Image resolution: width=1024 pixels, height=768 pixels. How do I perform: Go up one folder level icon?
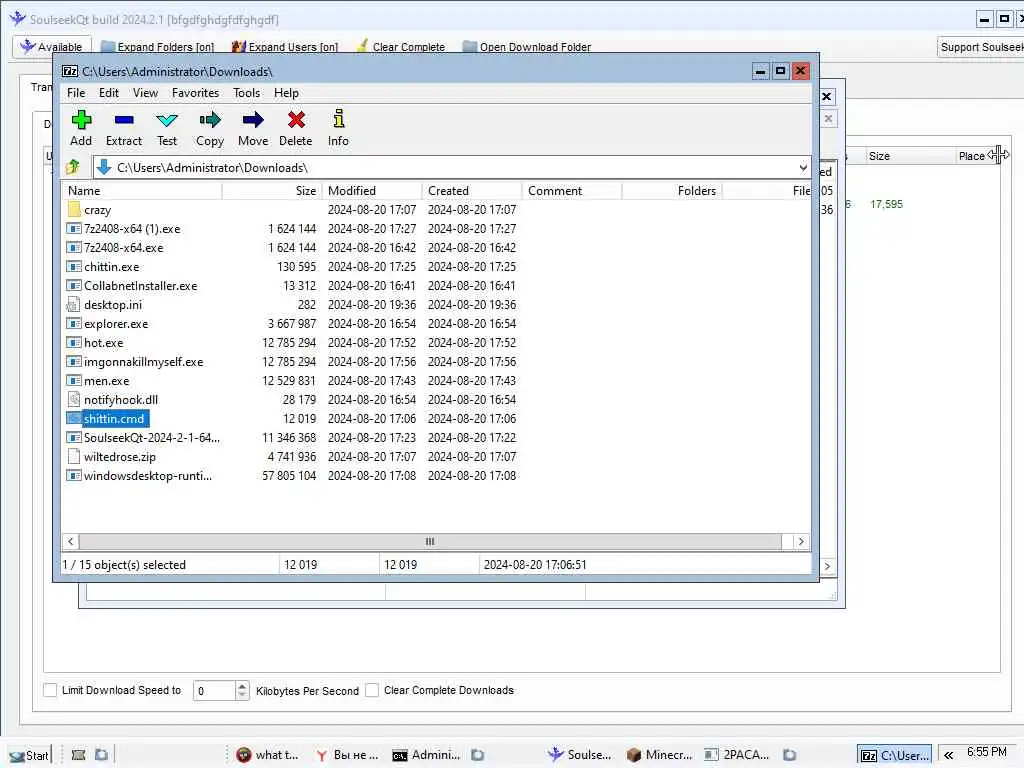point(72,167)
